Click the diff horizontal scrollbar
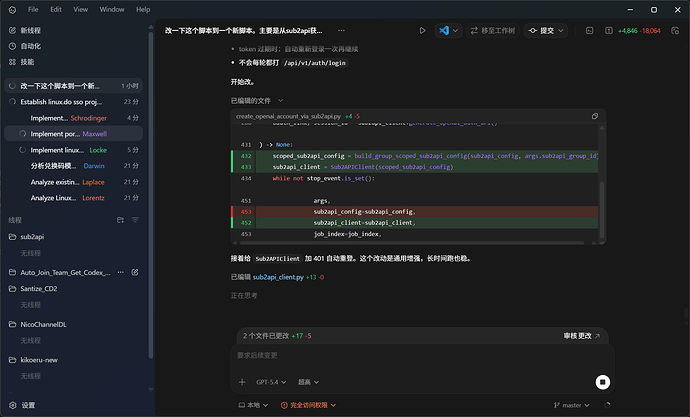Viewport: 690px width, 417px height. pos(412,242)
